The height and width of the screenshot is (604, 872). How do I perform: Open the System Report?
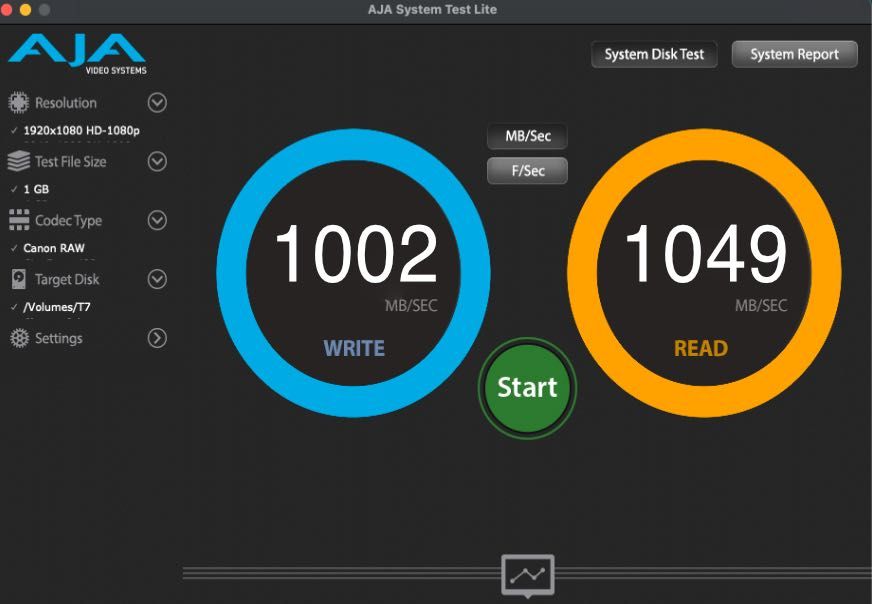(x=795, y=55)
